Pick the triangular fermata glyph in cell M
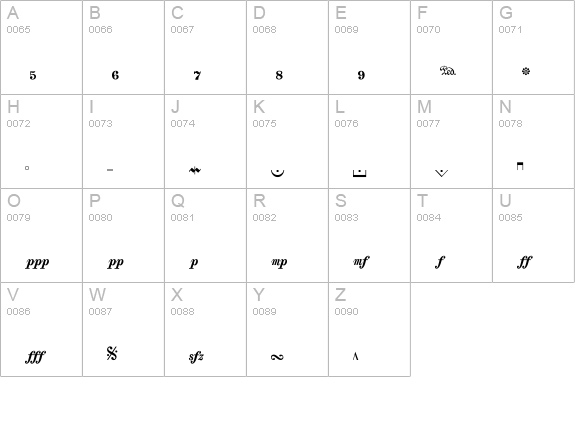The height and width of the screenshot is (421, 575). [442, 173]
